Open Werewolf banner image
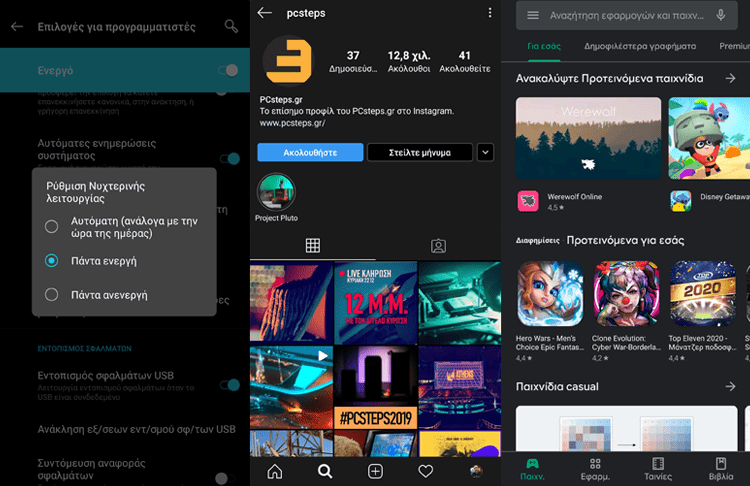The height and width of the screenshot is (486, 750). [x=588, y=138]
